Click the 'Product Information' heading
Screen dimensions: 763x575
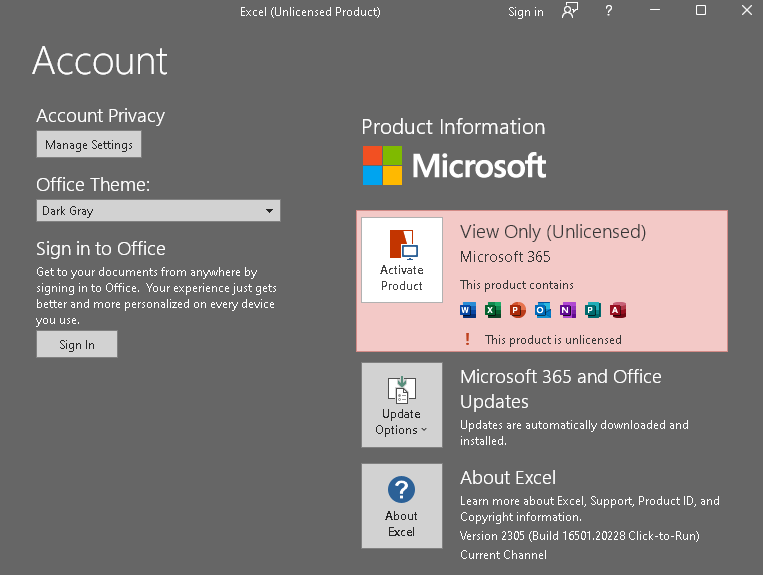454,127
